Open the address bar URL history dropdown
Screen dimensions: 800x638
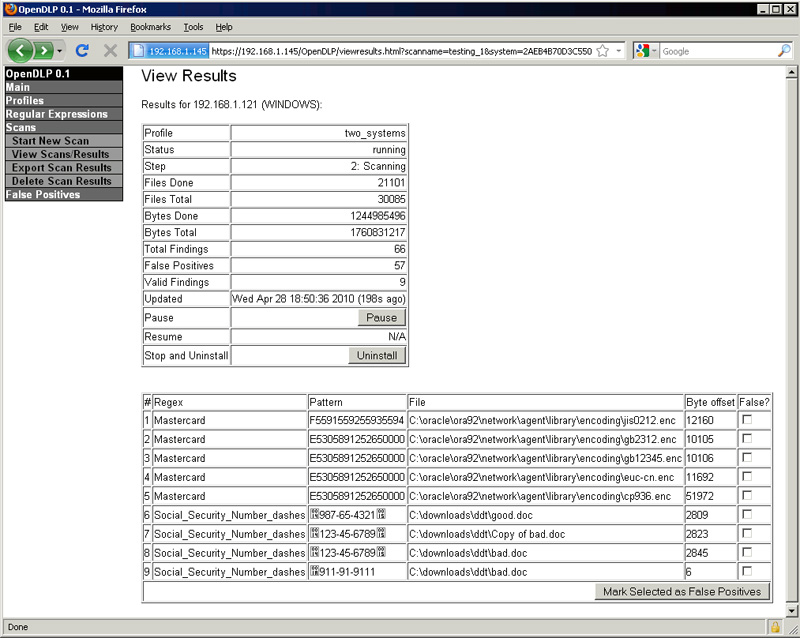[x=619, y=51]
